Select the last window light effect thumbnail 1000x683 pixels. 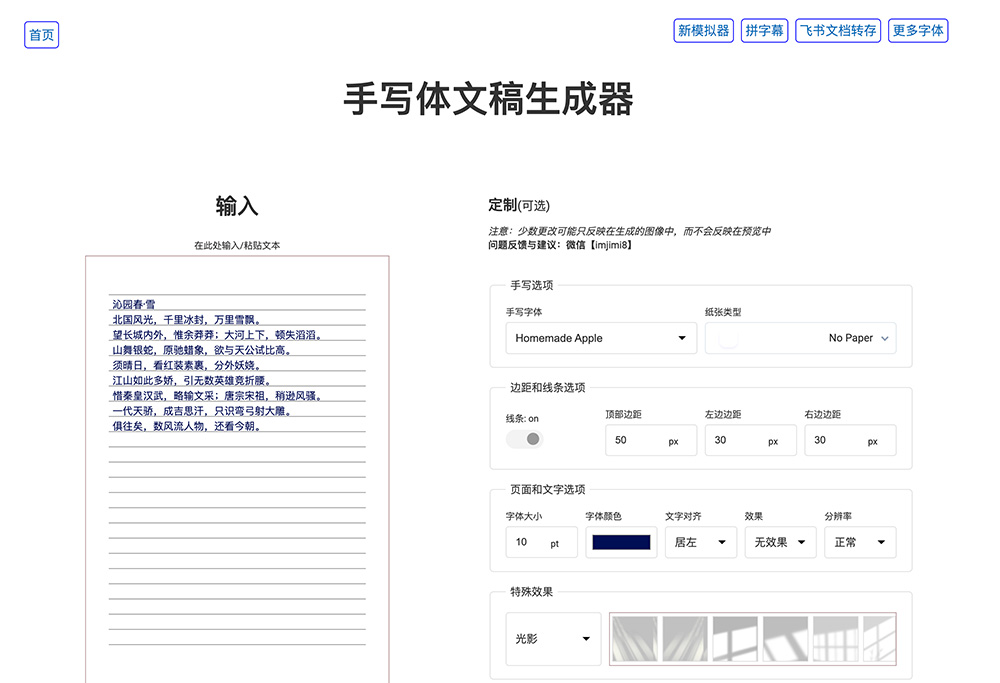885,638
